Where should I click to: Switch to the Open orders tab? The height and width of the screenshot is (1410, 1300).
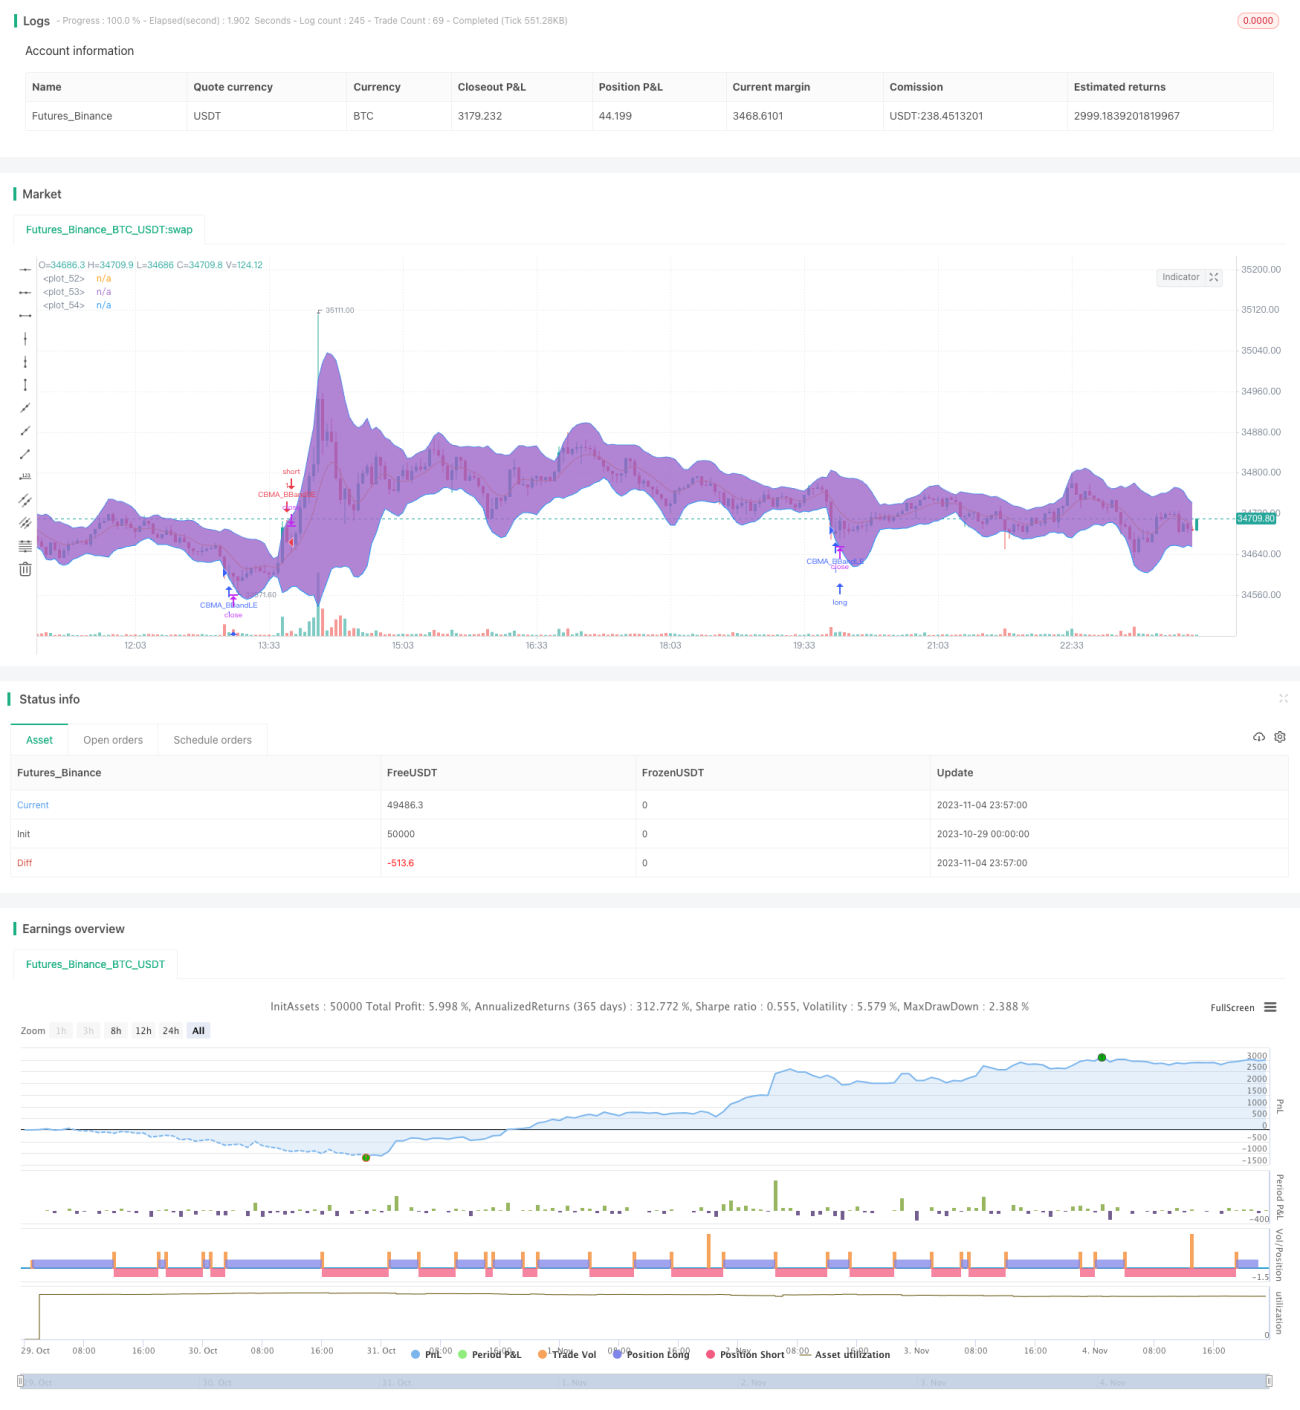113,740
